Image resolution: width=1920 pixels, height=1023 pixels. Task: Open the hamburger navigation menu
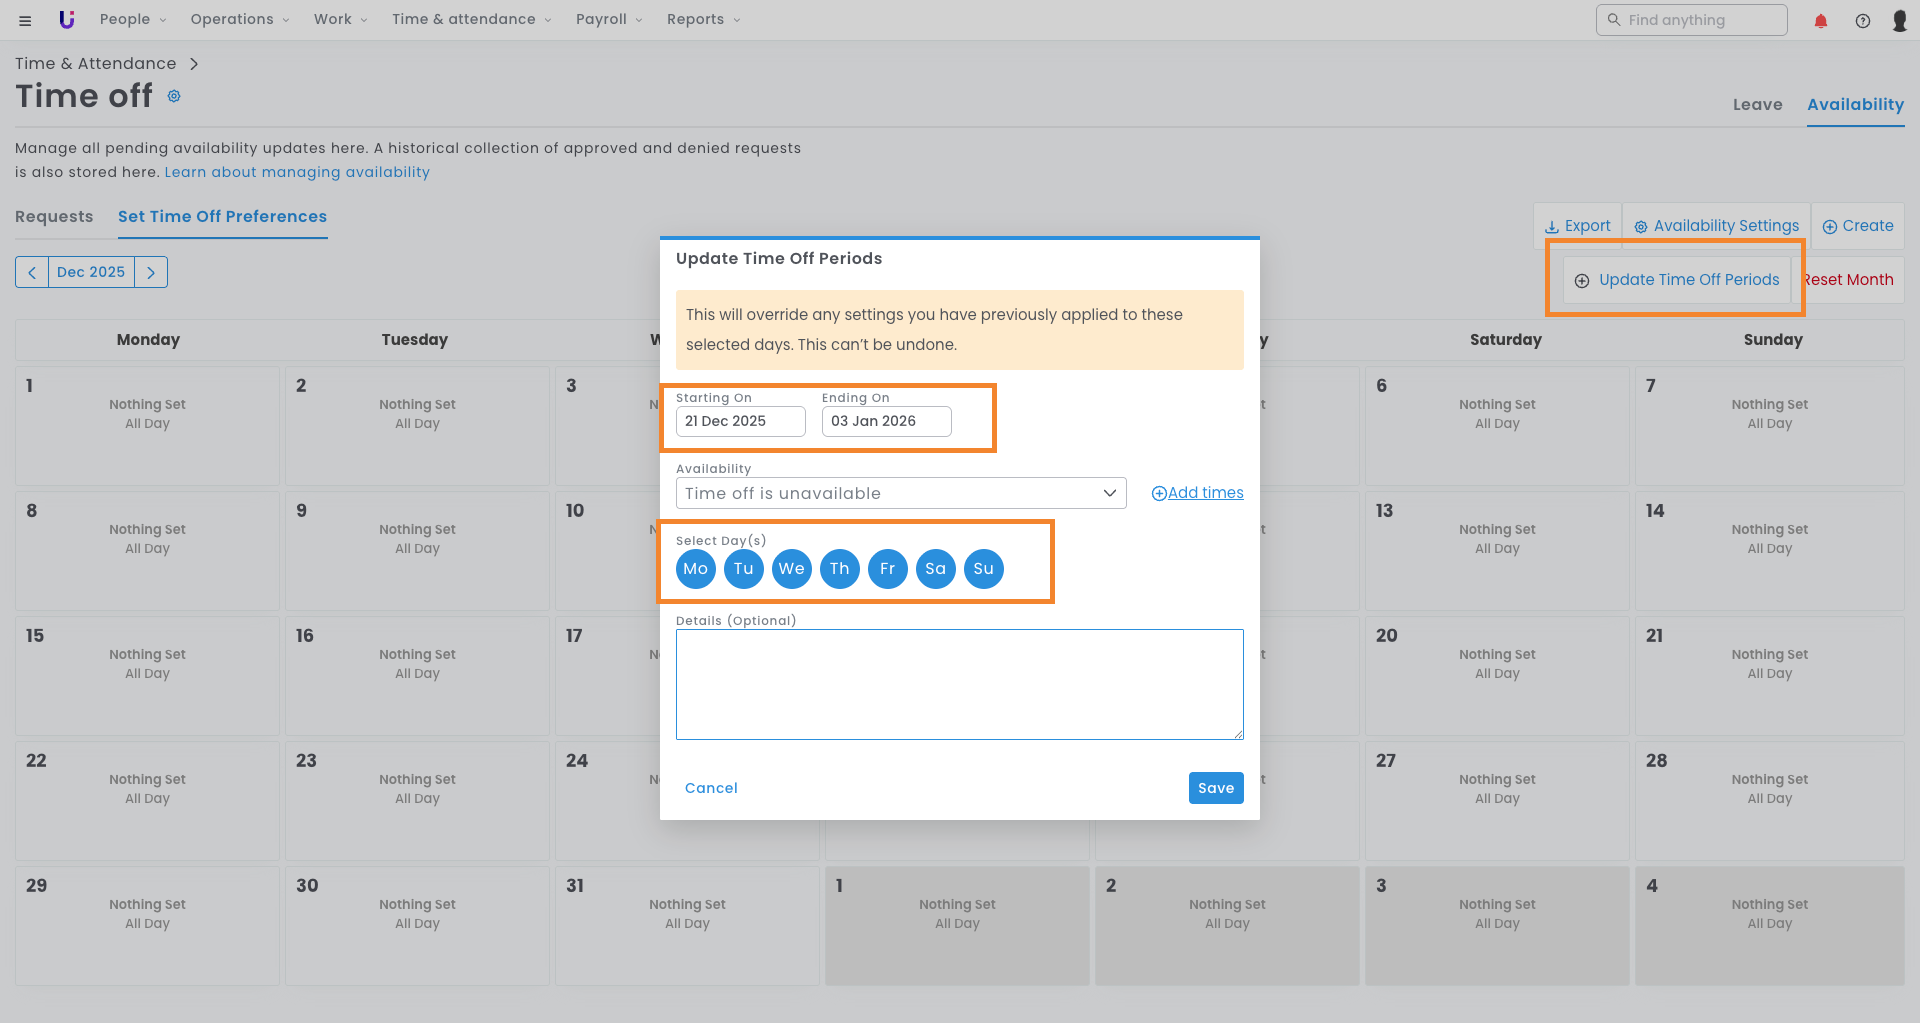click(x=25, y=20)
